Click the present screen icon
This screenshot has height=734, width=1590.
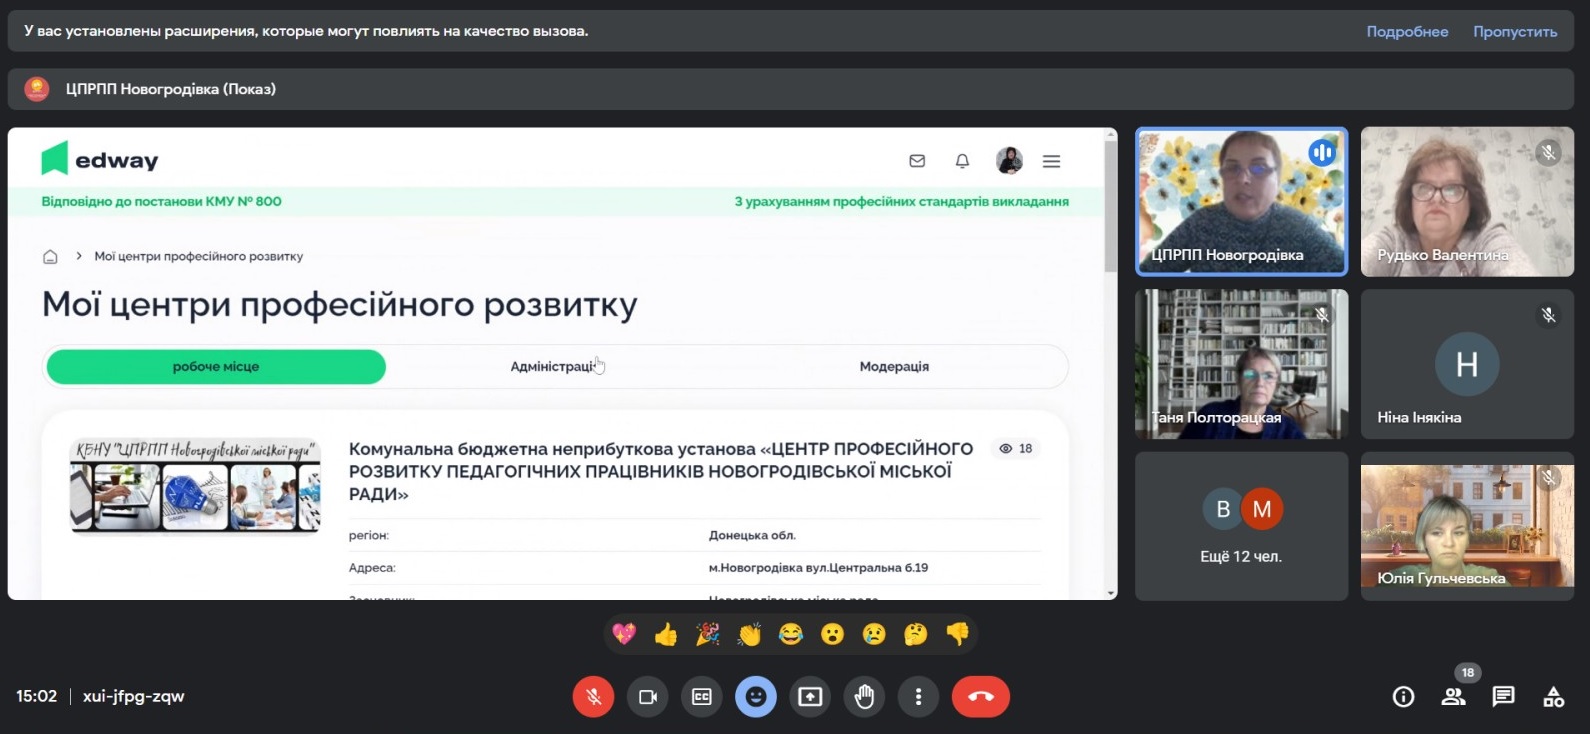pyautogui.click(x=810, y=697)
